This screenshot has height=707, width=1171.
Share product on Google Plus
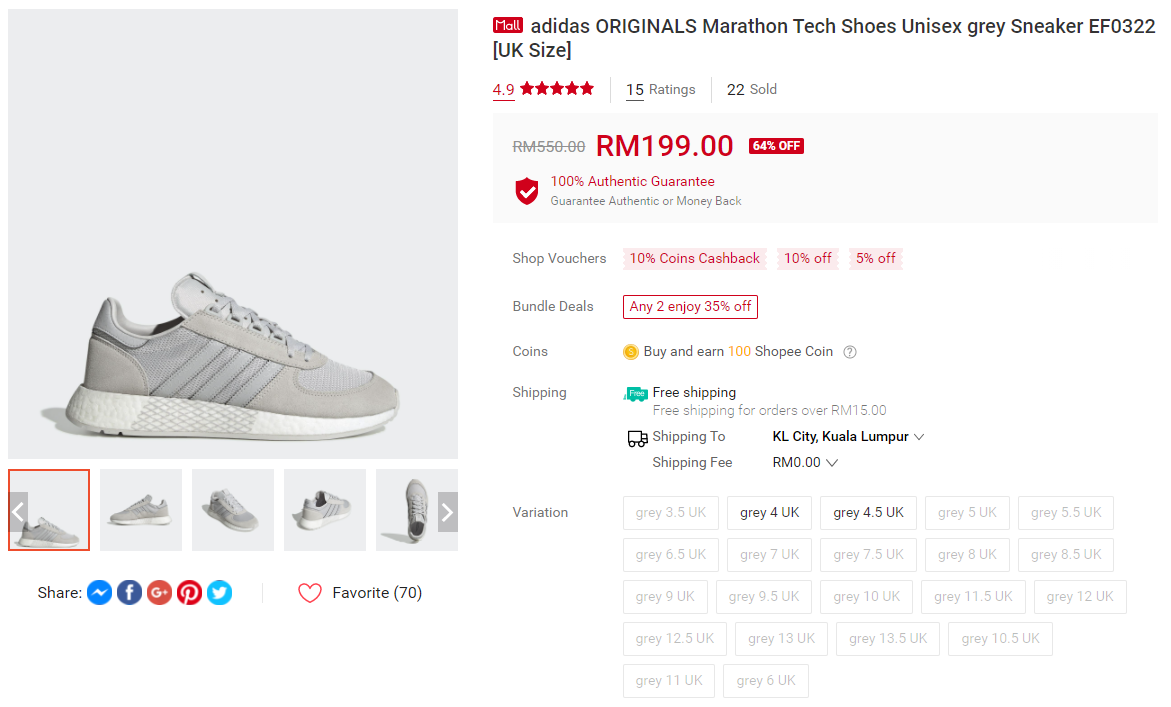(x=159, y=593)
